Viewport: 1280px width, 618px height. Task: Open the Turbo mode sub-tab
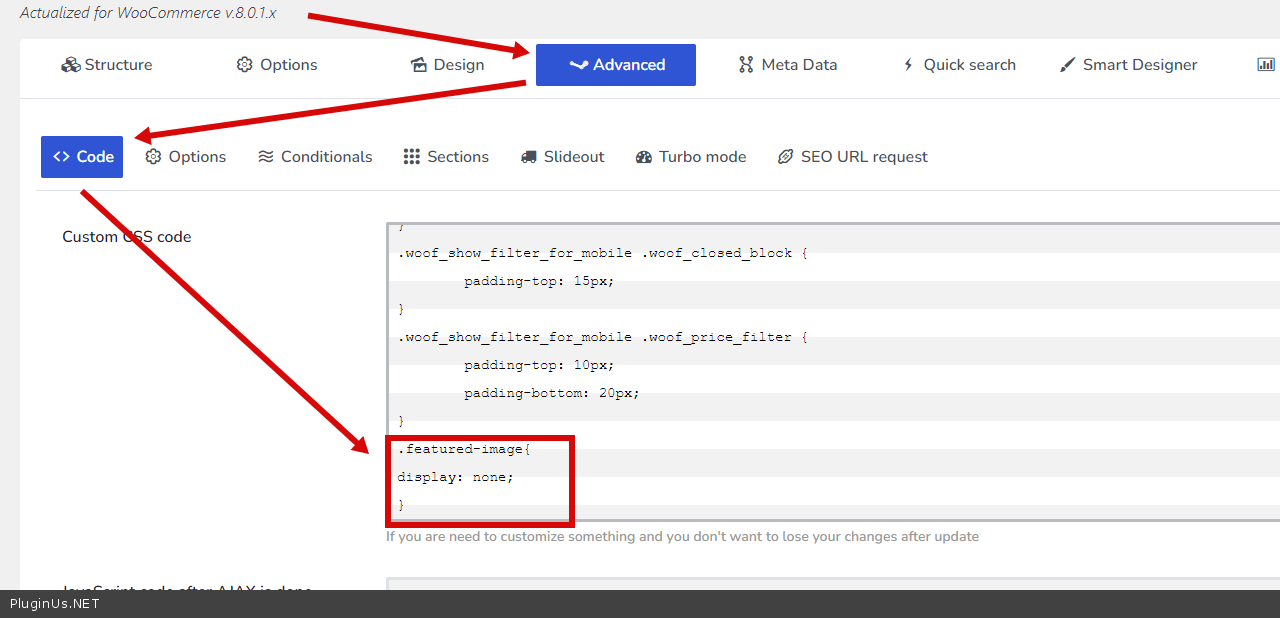pos(691,157)
